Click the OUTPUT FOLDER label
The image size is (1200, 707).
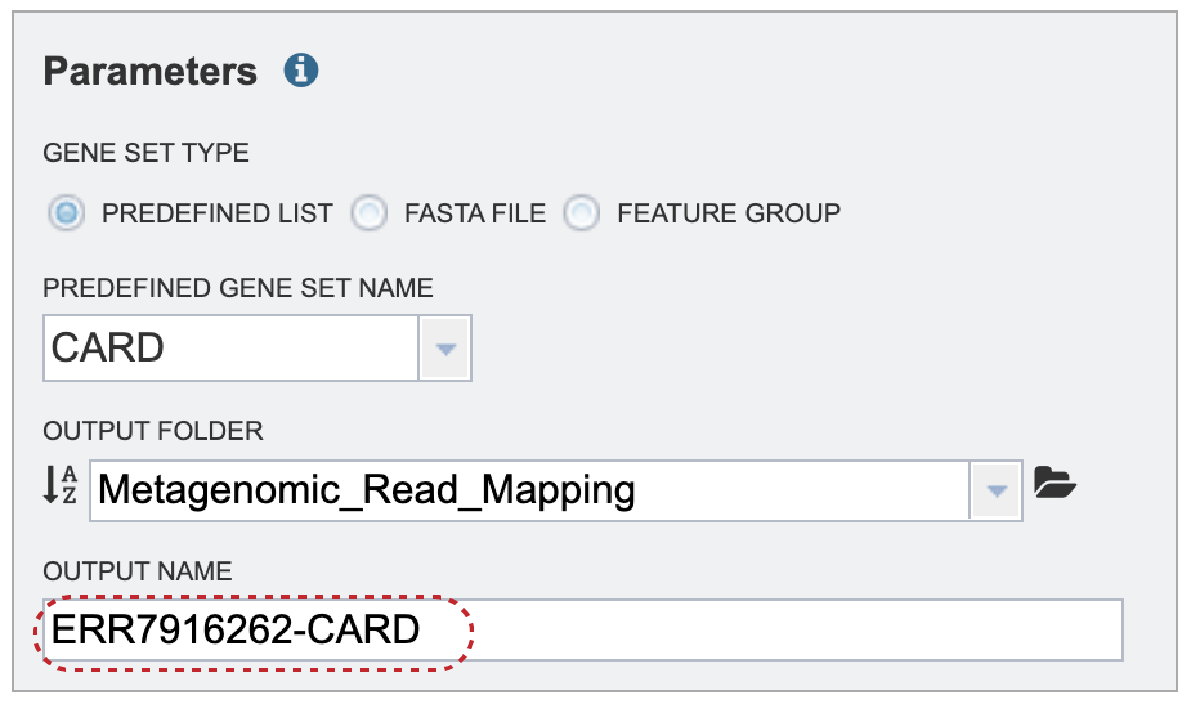pyautogui.click(x=153, y=430)
